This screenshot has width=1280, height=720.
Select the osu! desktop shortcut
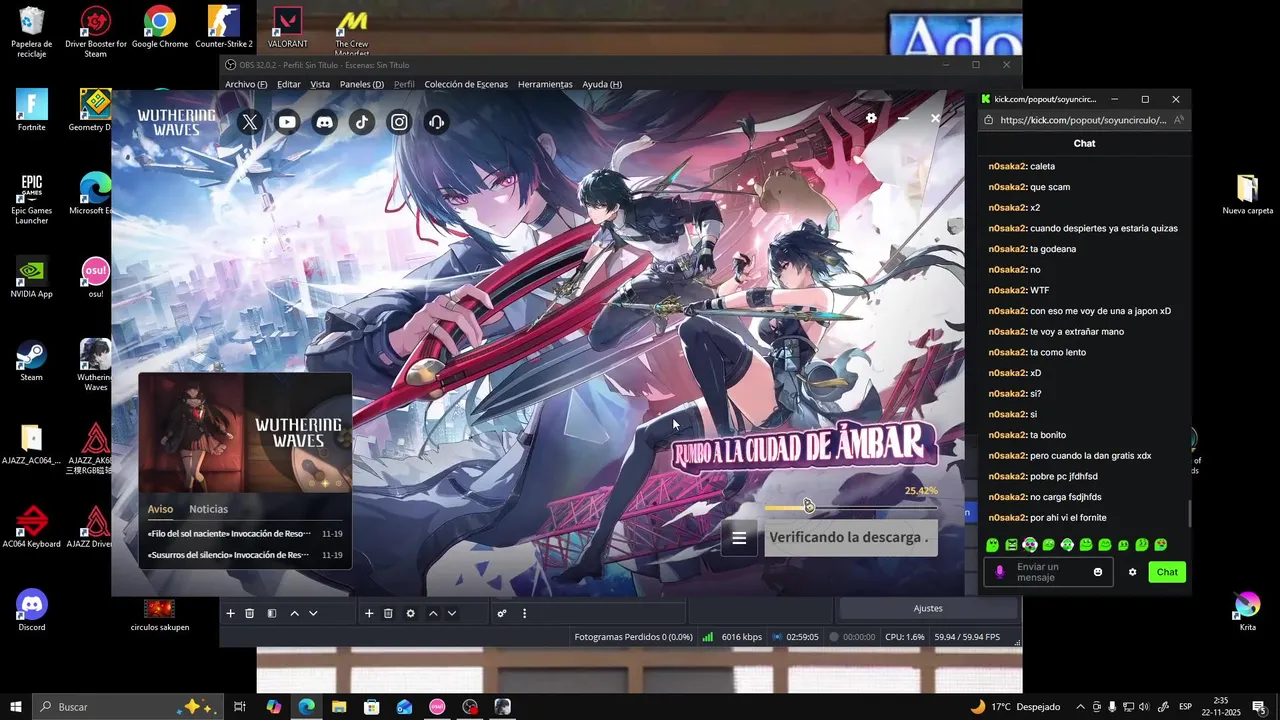tap(96, 278)
